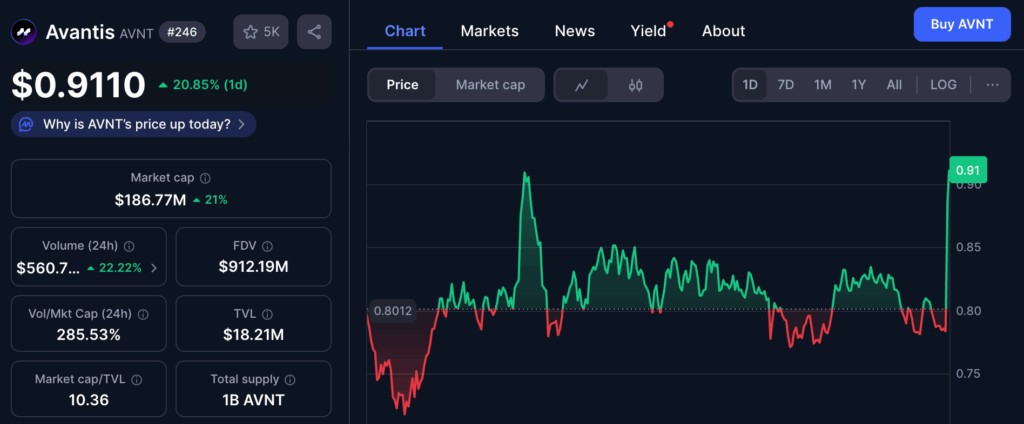Click the #246 rank badge

coord(182,31)
